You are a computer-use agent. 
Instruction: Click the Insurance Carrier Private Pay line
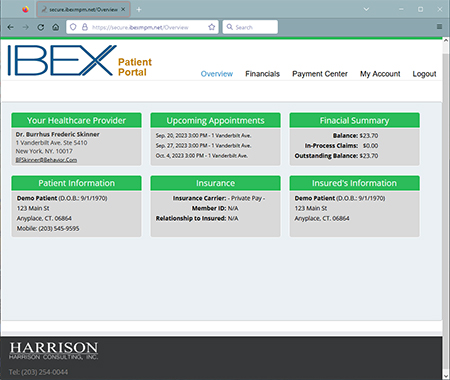coord(219,198)
